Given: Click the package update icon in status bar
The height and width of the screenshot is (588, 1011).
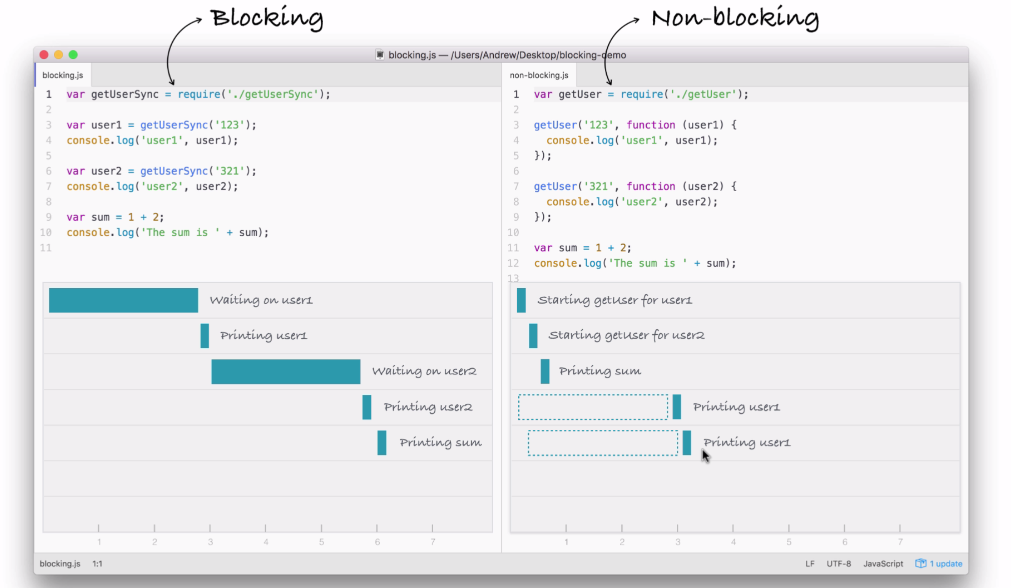Looking at the screenshot, I should click(x=921, y=564).
